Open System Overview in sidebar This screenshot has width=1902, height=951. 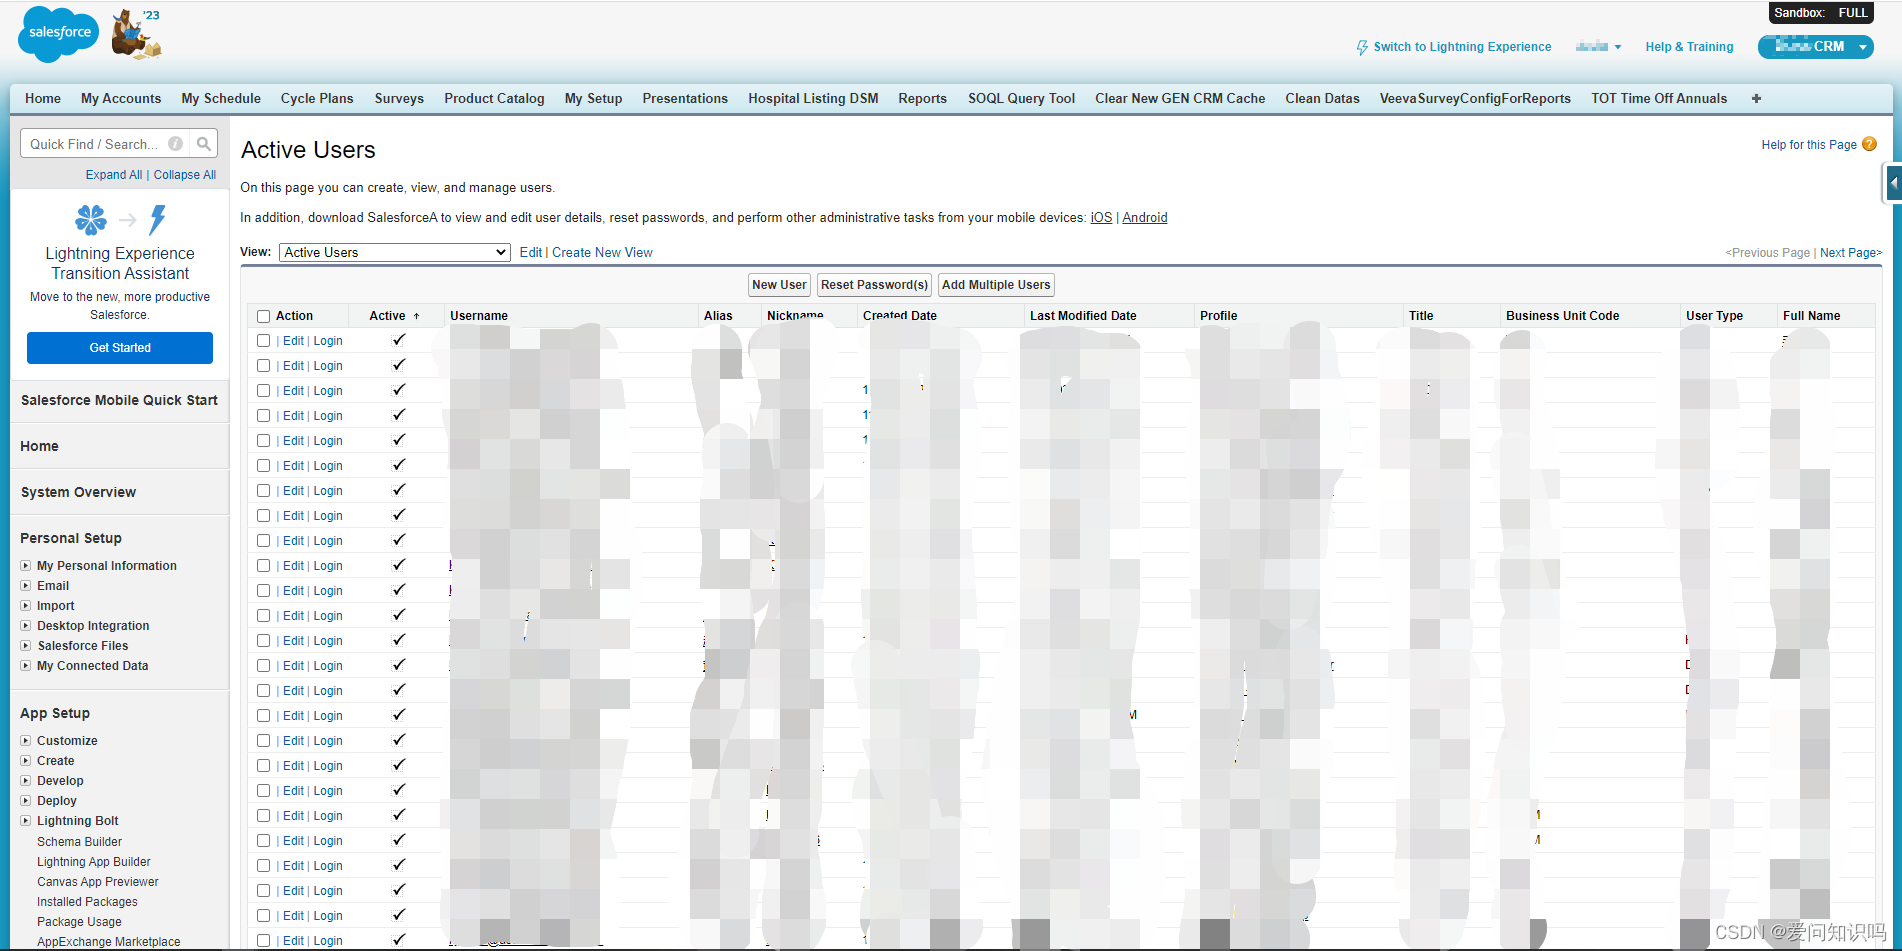pyautogui.click(x=78, y=492)
